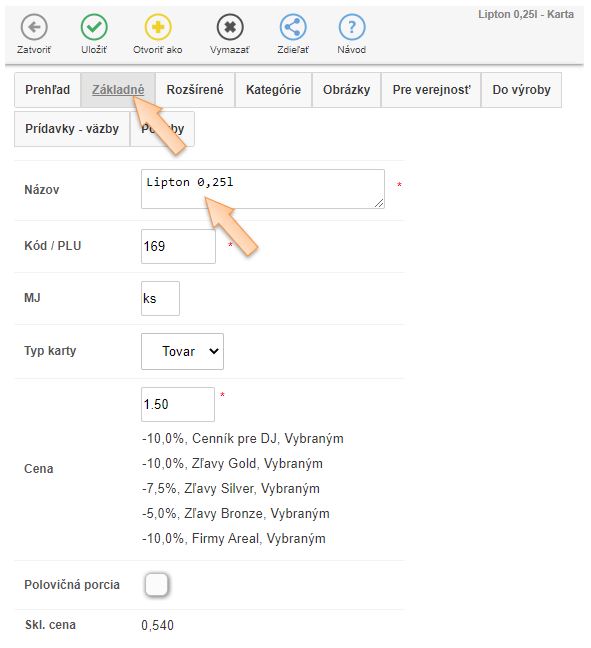Open the Pre verejnosť tab
This screenshot has width=591, height=648.
[431, 90]
